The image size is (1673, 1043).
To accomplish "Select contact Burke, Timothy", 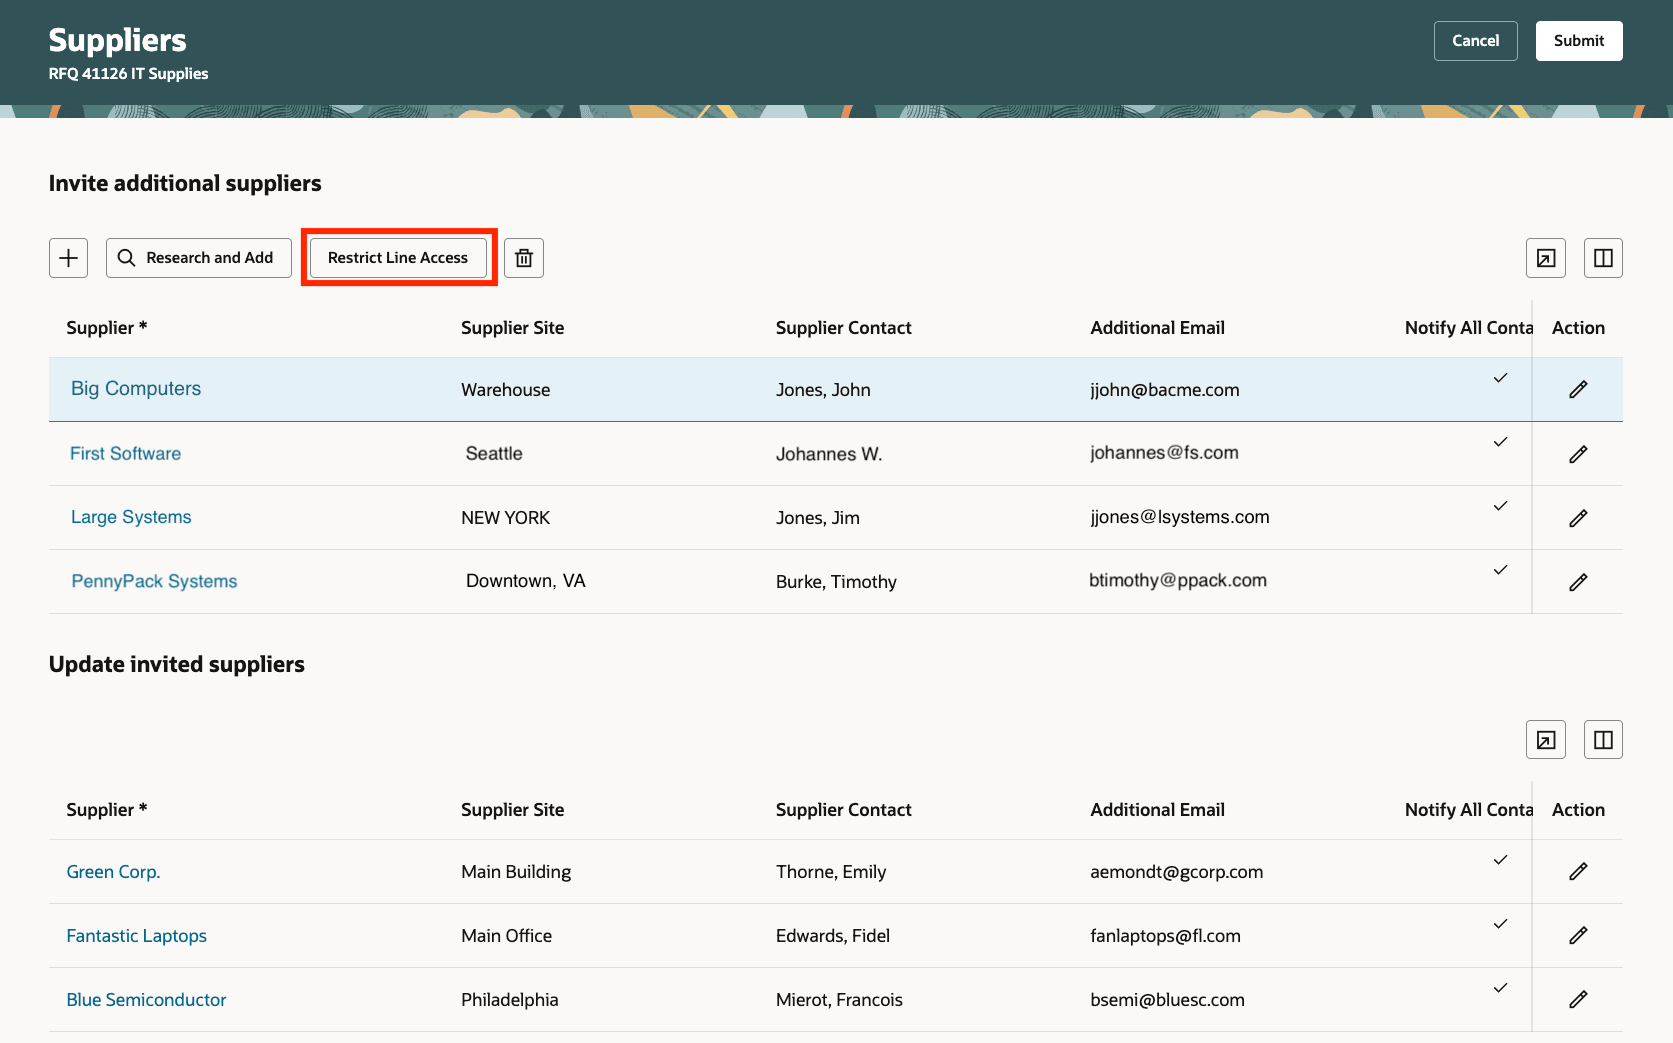I will (836, 582).
